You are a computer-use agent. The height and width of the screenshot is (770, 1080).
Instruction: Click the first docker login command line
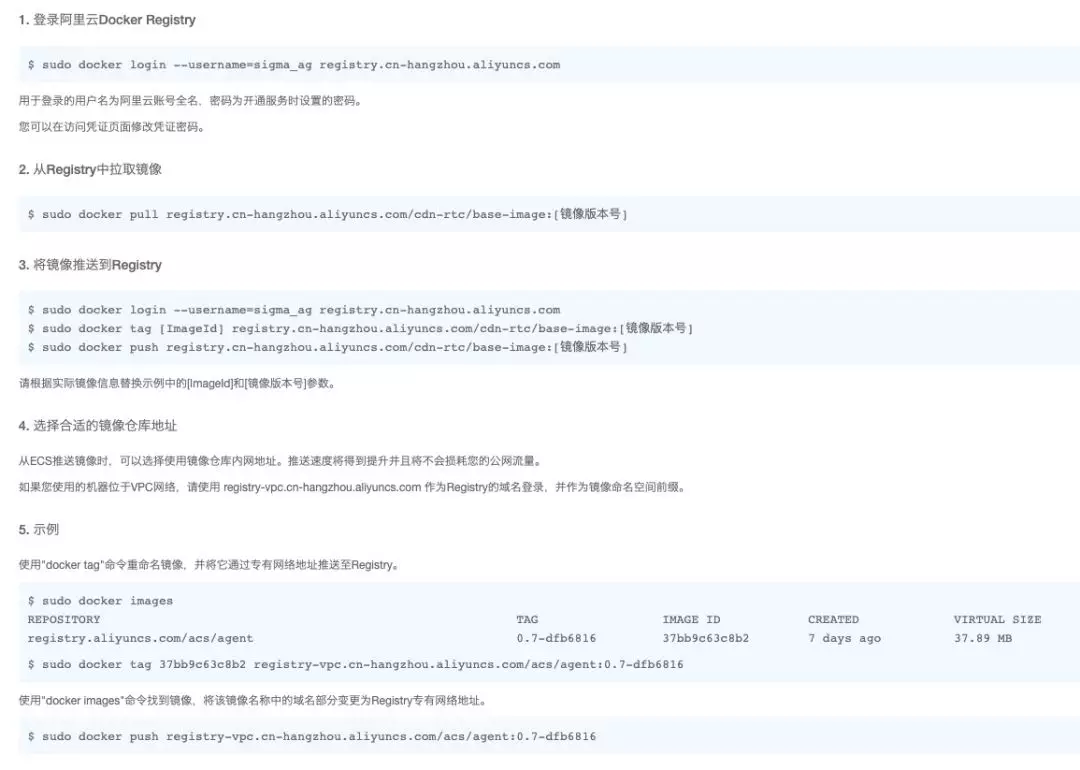[x=294, y=65]
